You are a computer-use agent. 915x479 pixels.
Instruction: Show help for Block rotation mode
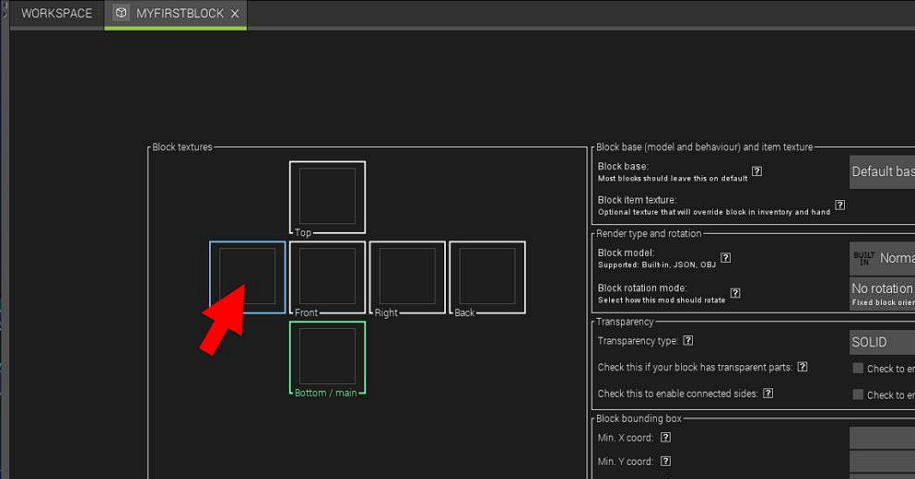tap(735, 293)
